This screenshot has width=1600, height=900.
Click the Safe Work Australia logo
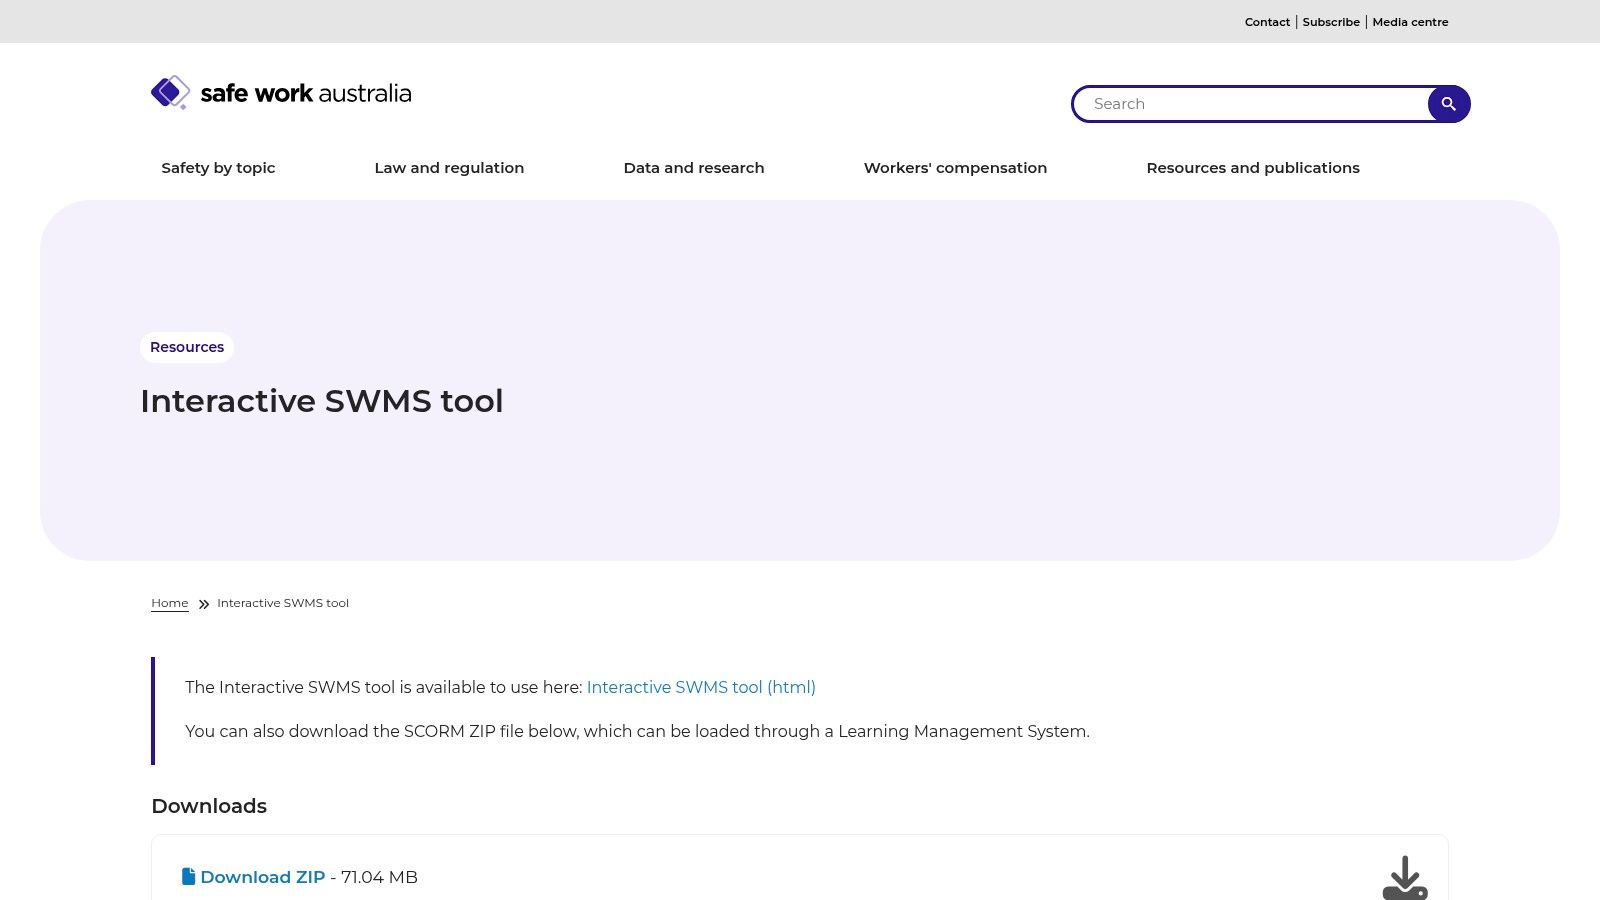tap(280, 92)
